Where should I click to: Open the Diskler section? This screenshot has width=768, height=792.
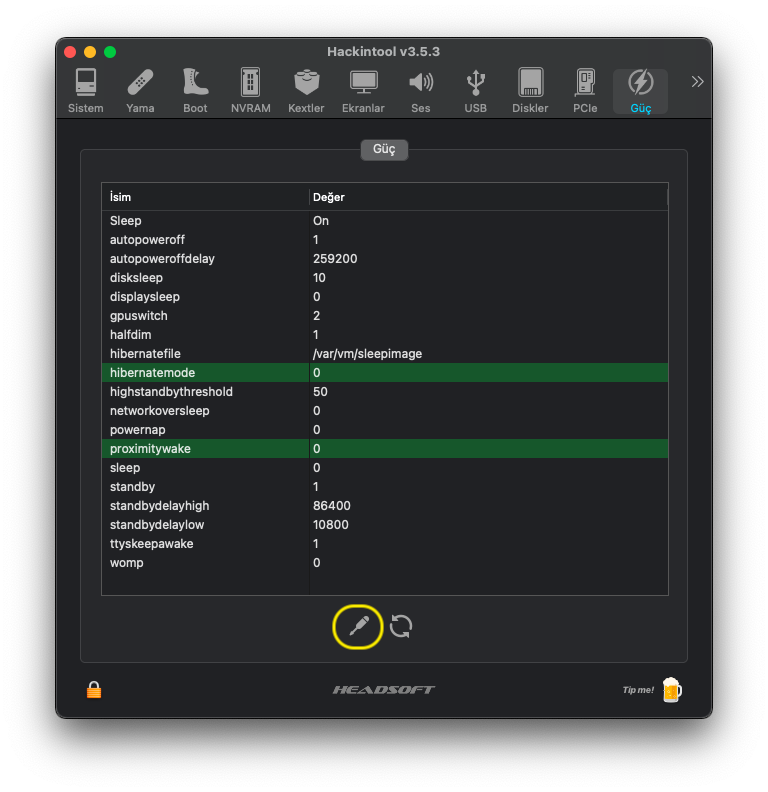tap(530, 91)
